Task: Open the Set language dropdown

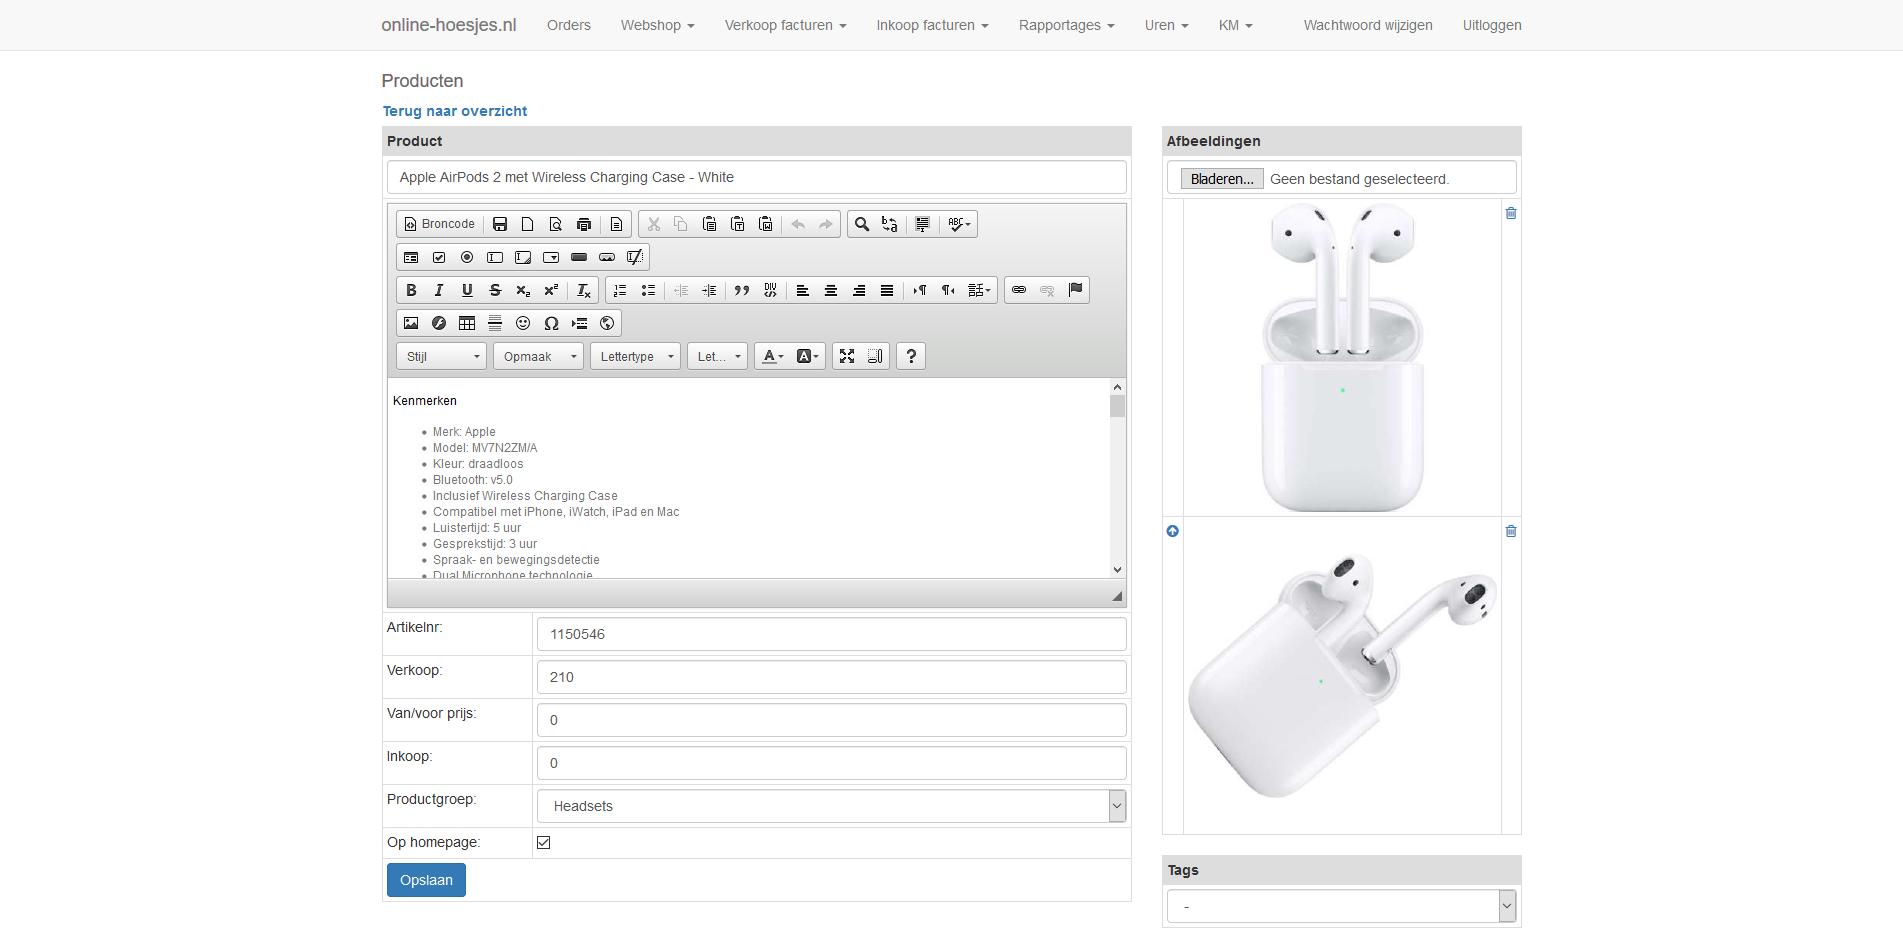Action: pyautogui.click(x=980, y=290)
